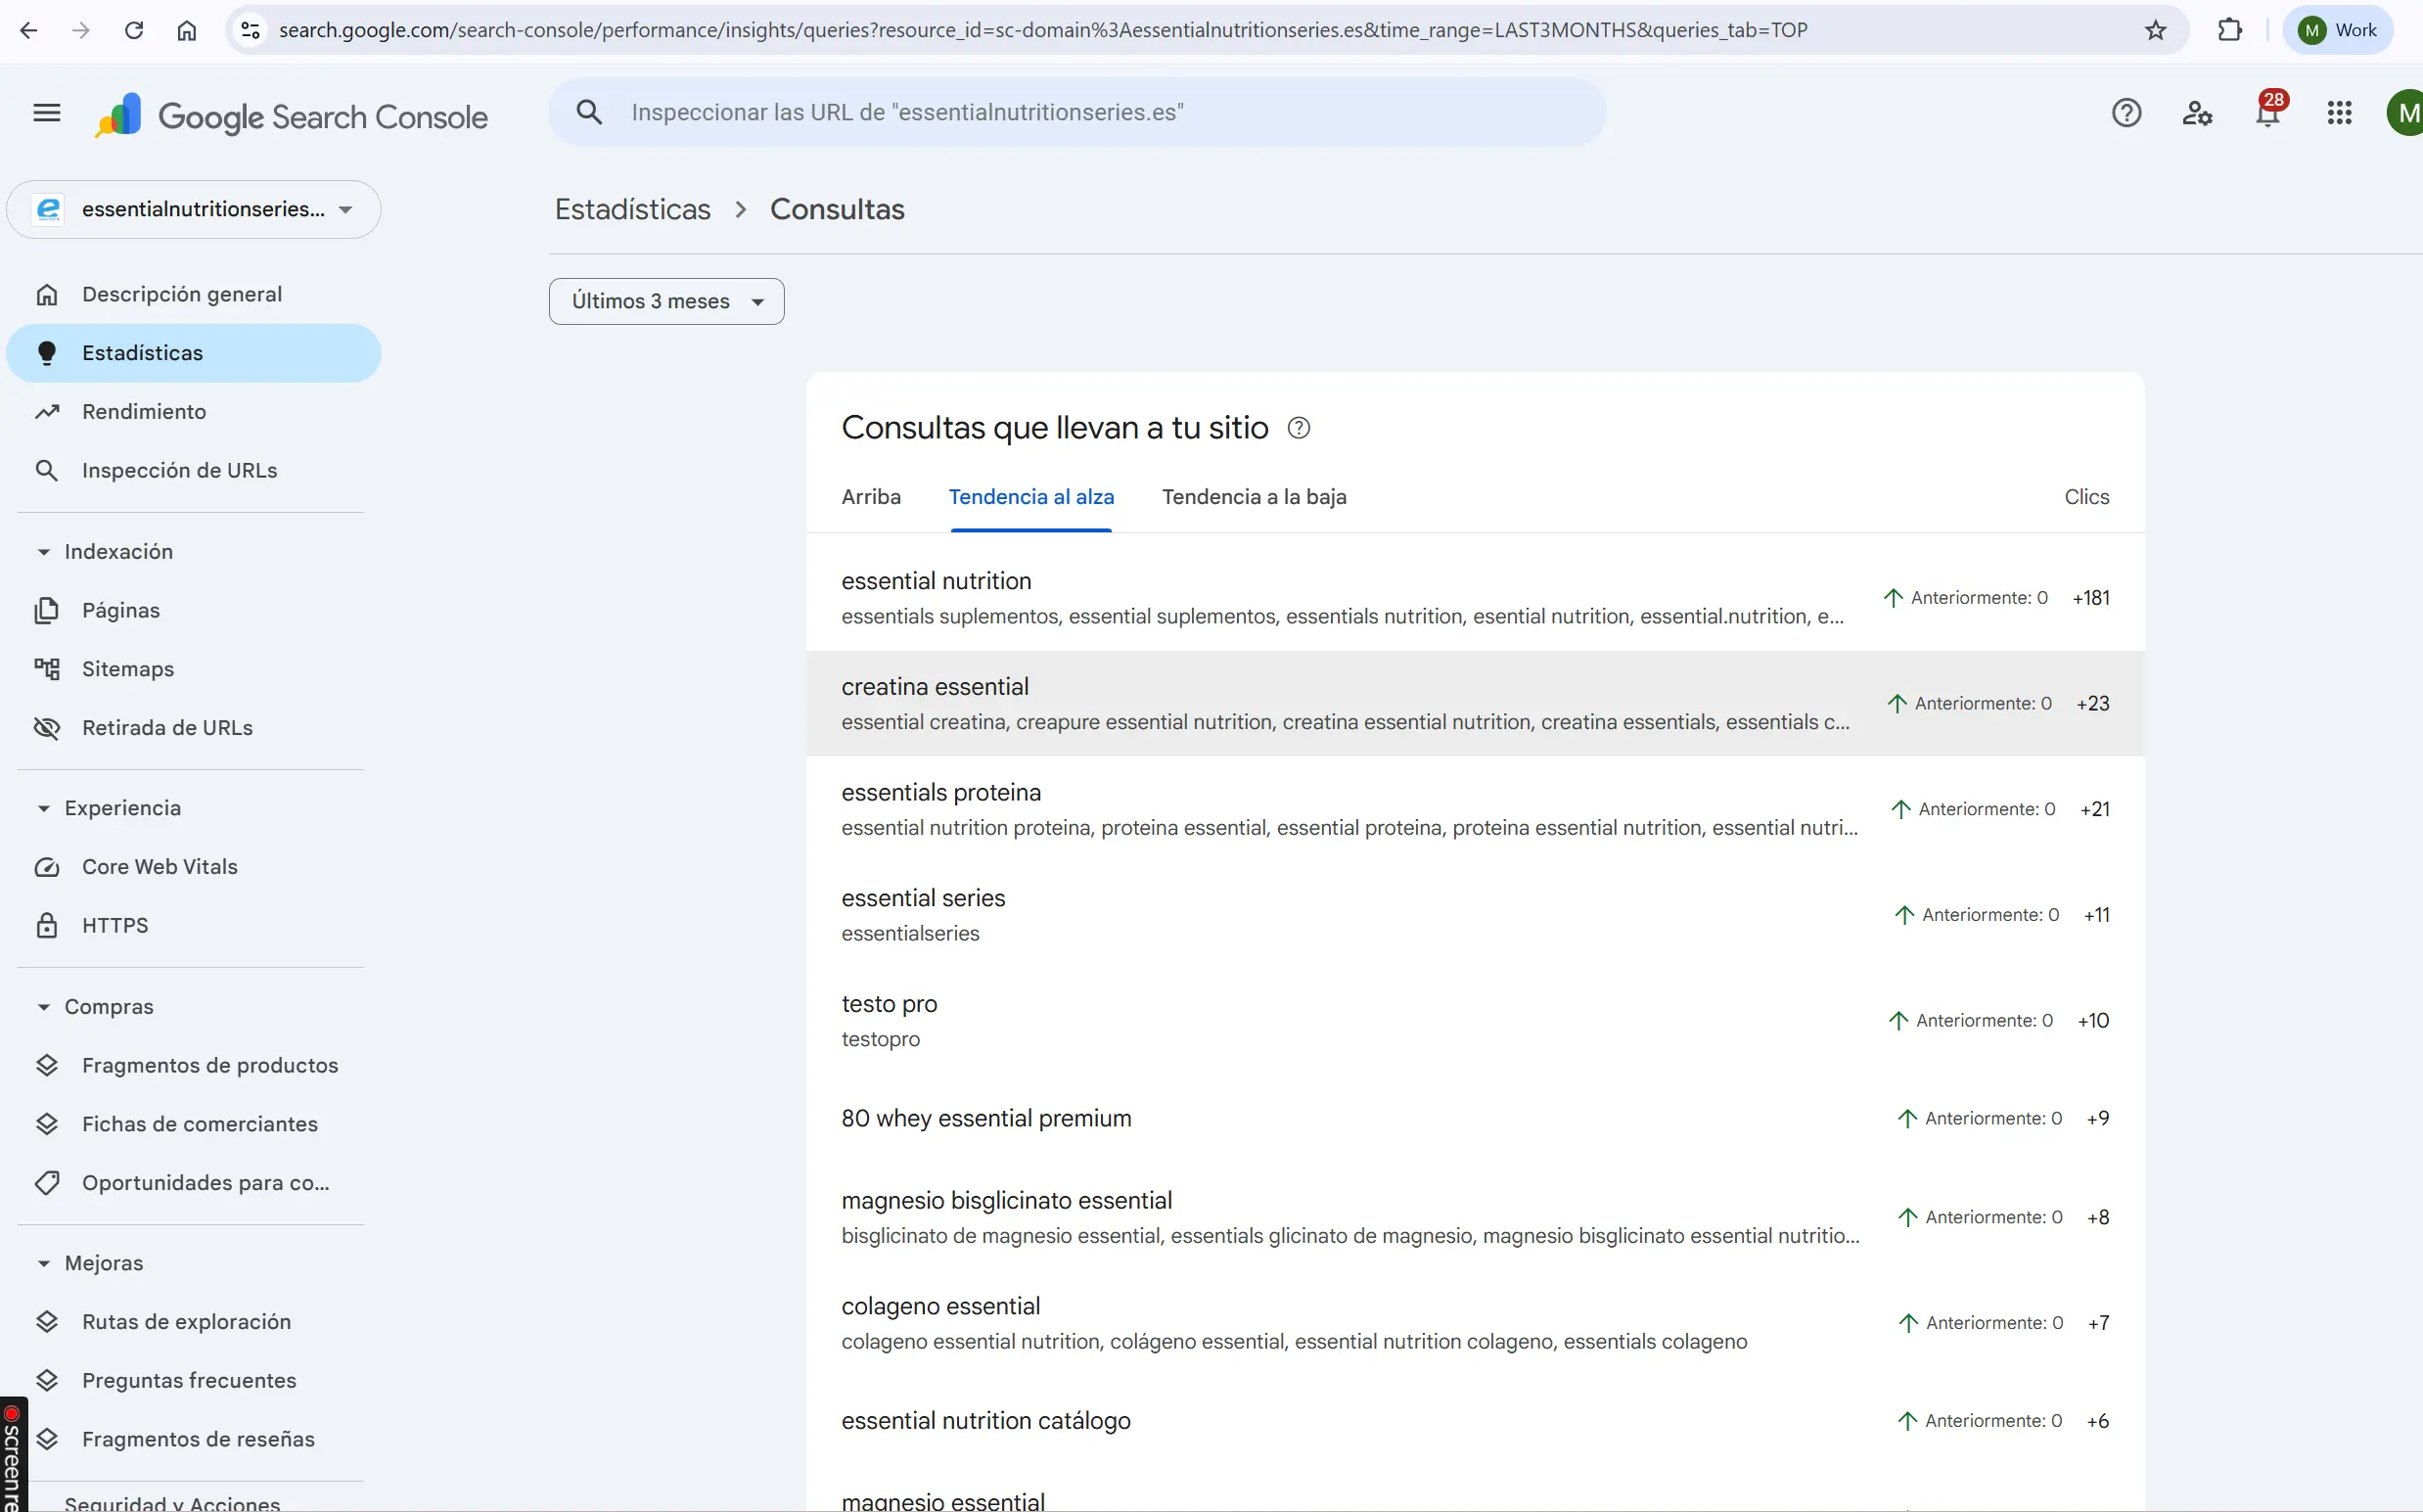
Task: Click the +23 clicks value
Action: click(2092, 704)
